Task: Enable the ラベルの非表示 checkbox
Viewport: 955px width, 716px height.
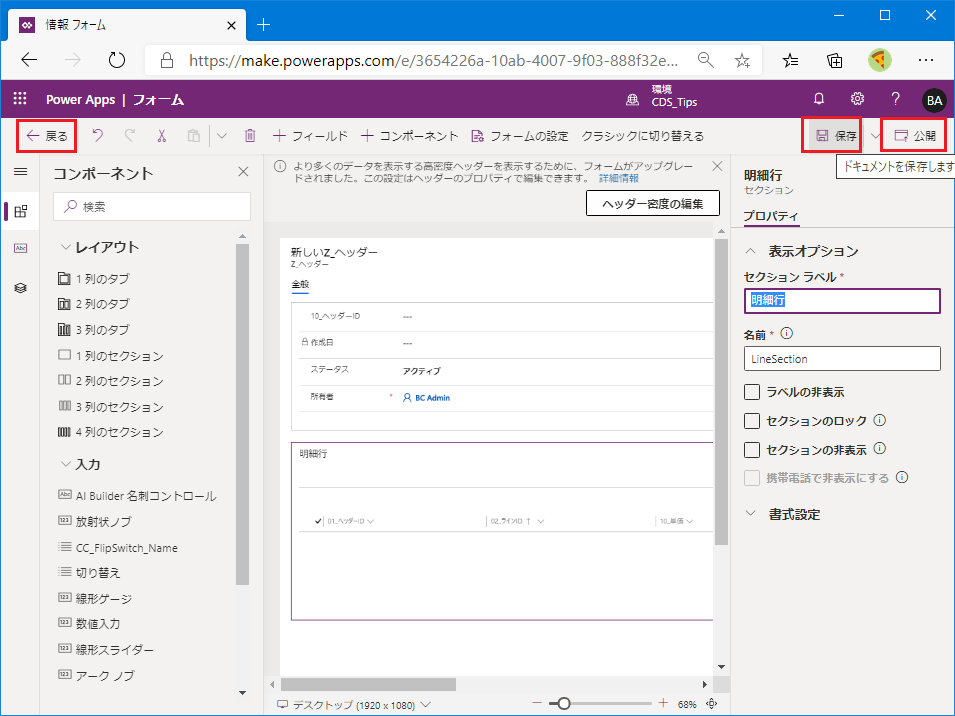Action: coord(752,392)
